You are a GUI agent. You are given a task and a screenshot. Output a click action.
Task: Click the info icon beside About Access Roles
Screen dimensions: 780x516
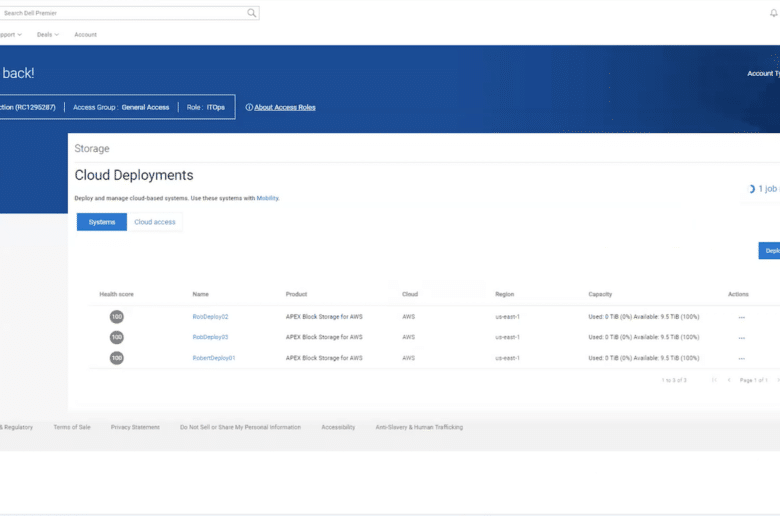(x=249, y=107)
